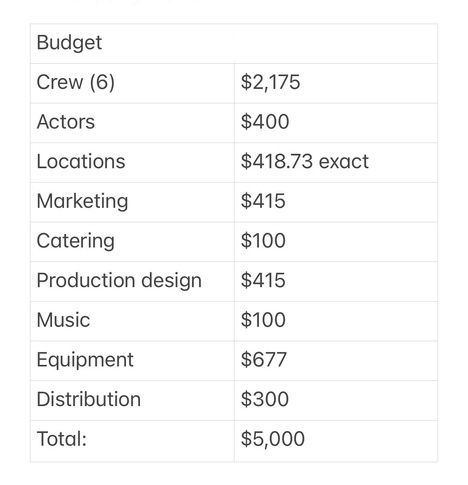
Task: Select the $5,000 total cell
Action: pos(336,441)
